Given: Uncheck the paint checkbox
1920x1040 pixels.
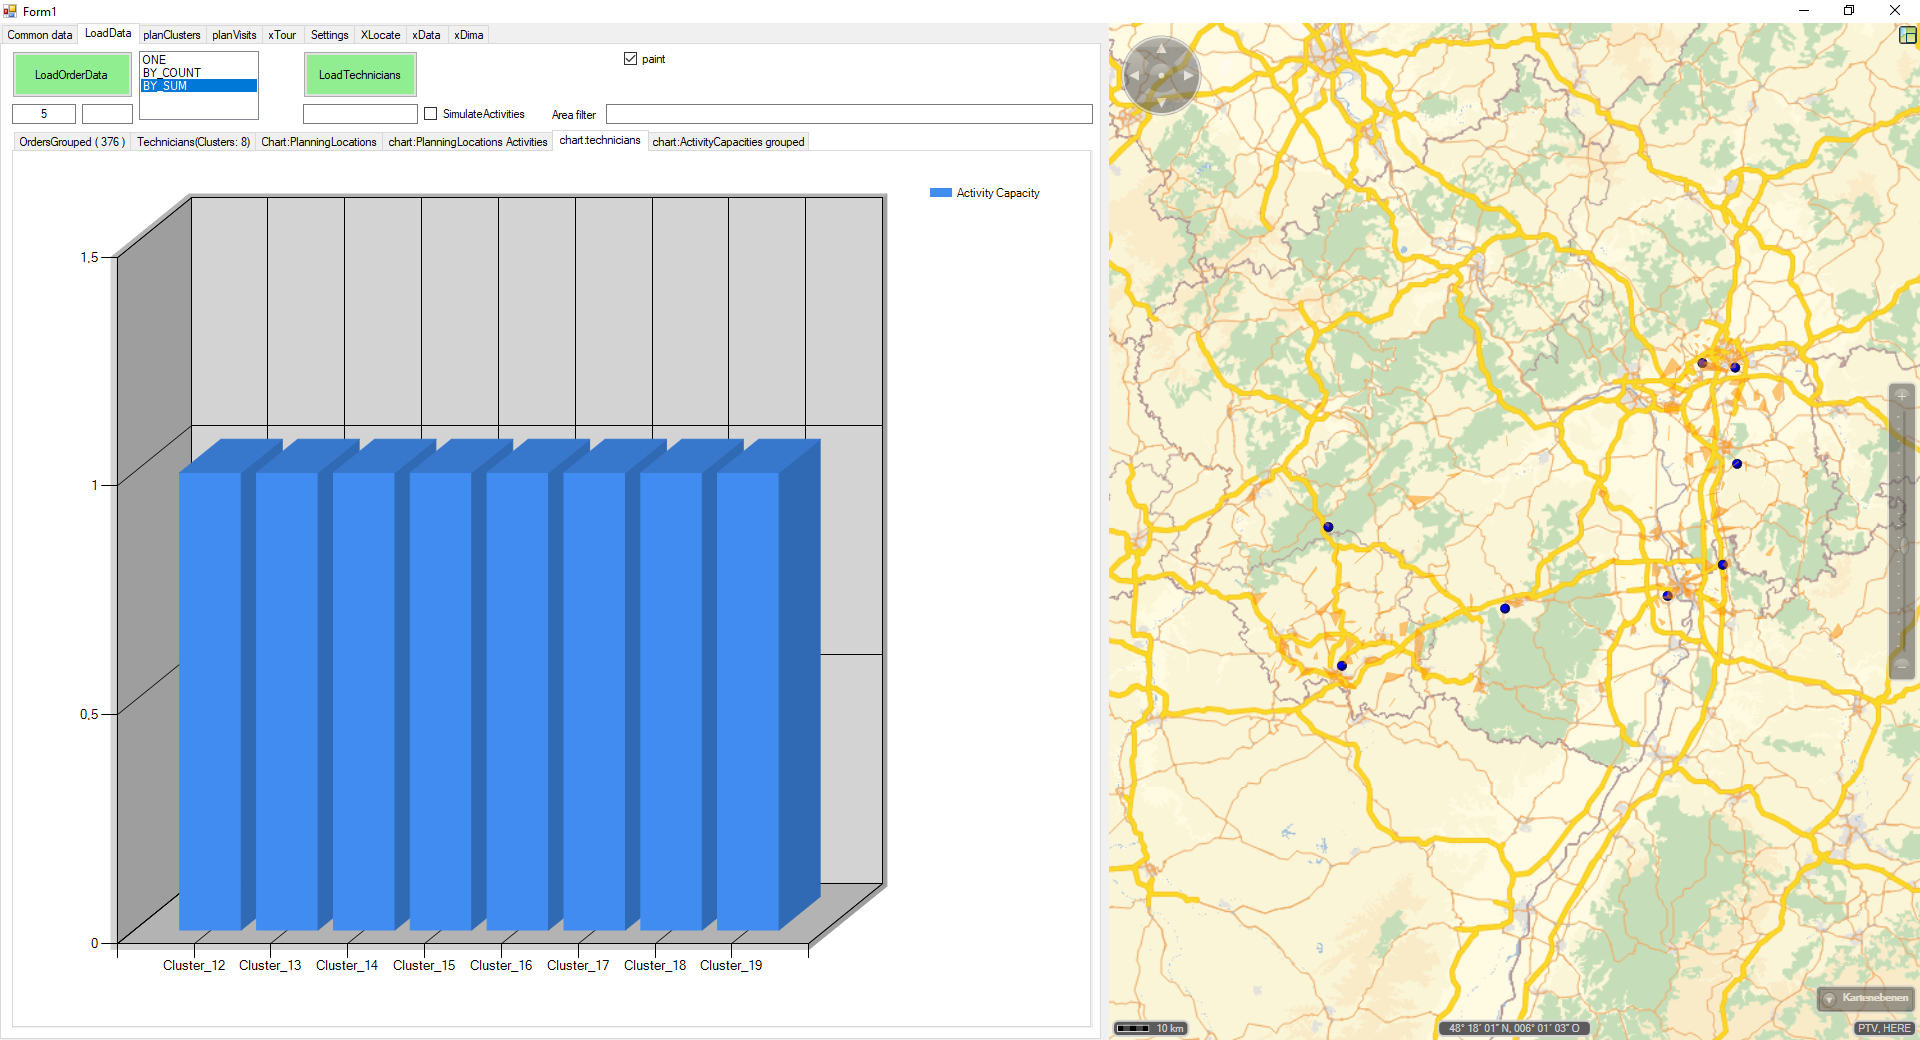Looking at the screenshot, I should click(630, 59).
